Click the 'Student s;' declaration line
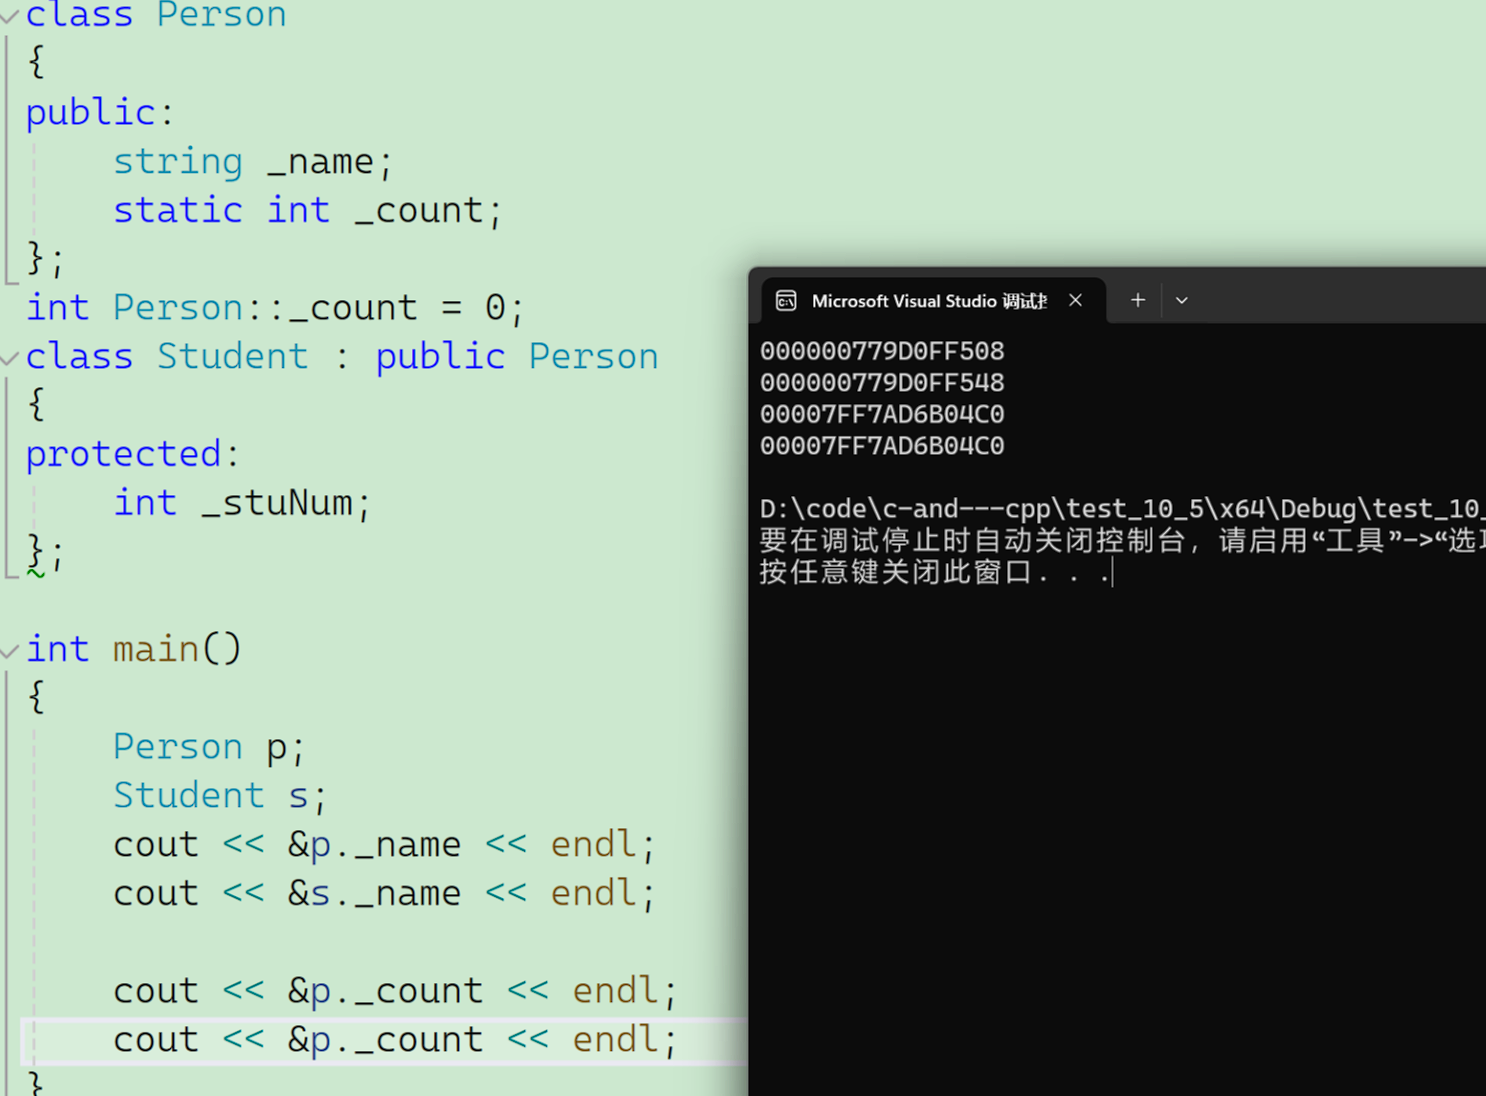Viewport: 1486px width, 1096px height. [220, 796]
